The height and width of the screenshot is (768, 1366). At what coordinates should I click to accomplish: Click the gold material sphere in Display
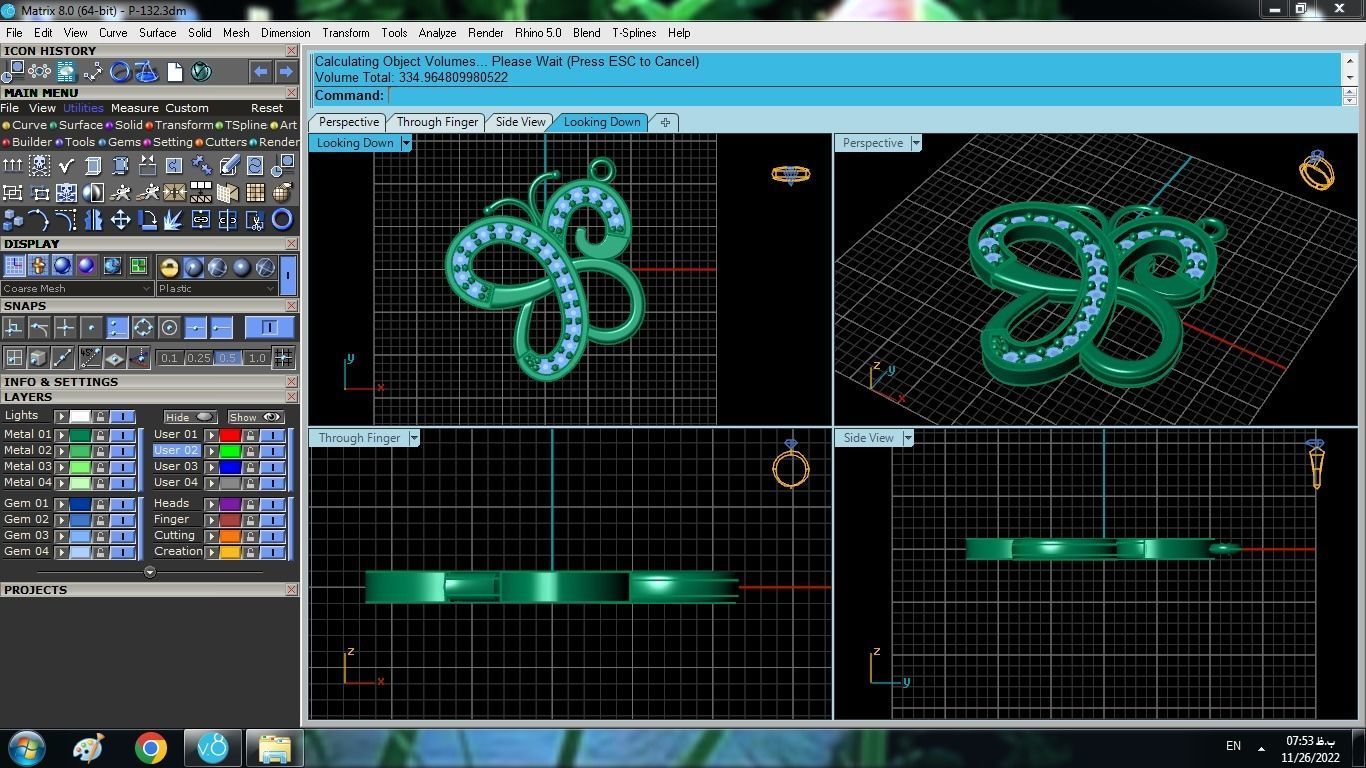pyautogui.click(x=169, y=266)
